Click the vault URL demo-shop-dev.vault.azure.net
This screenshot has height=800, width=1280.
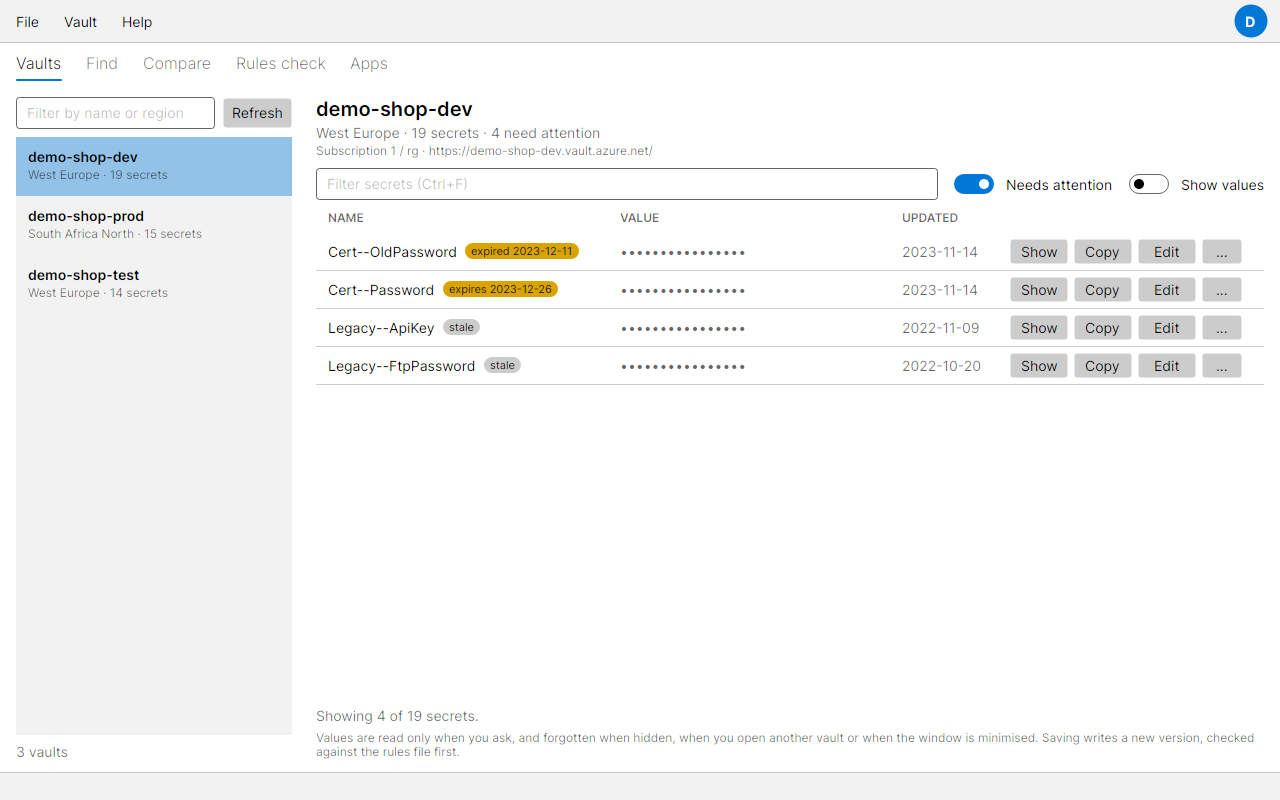pyautogui.click(x=541, y=151)
